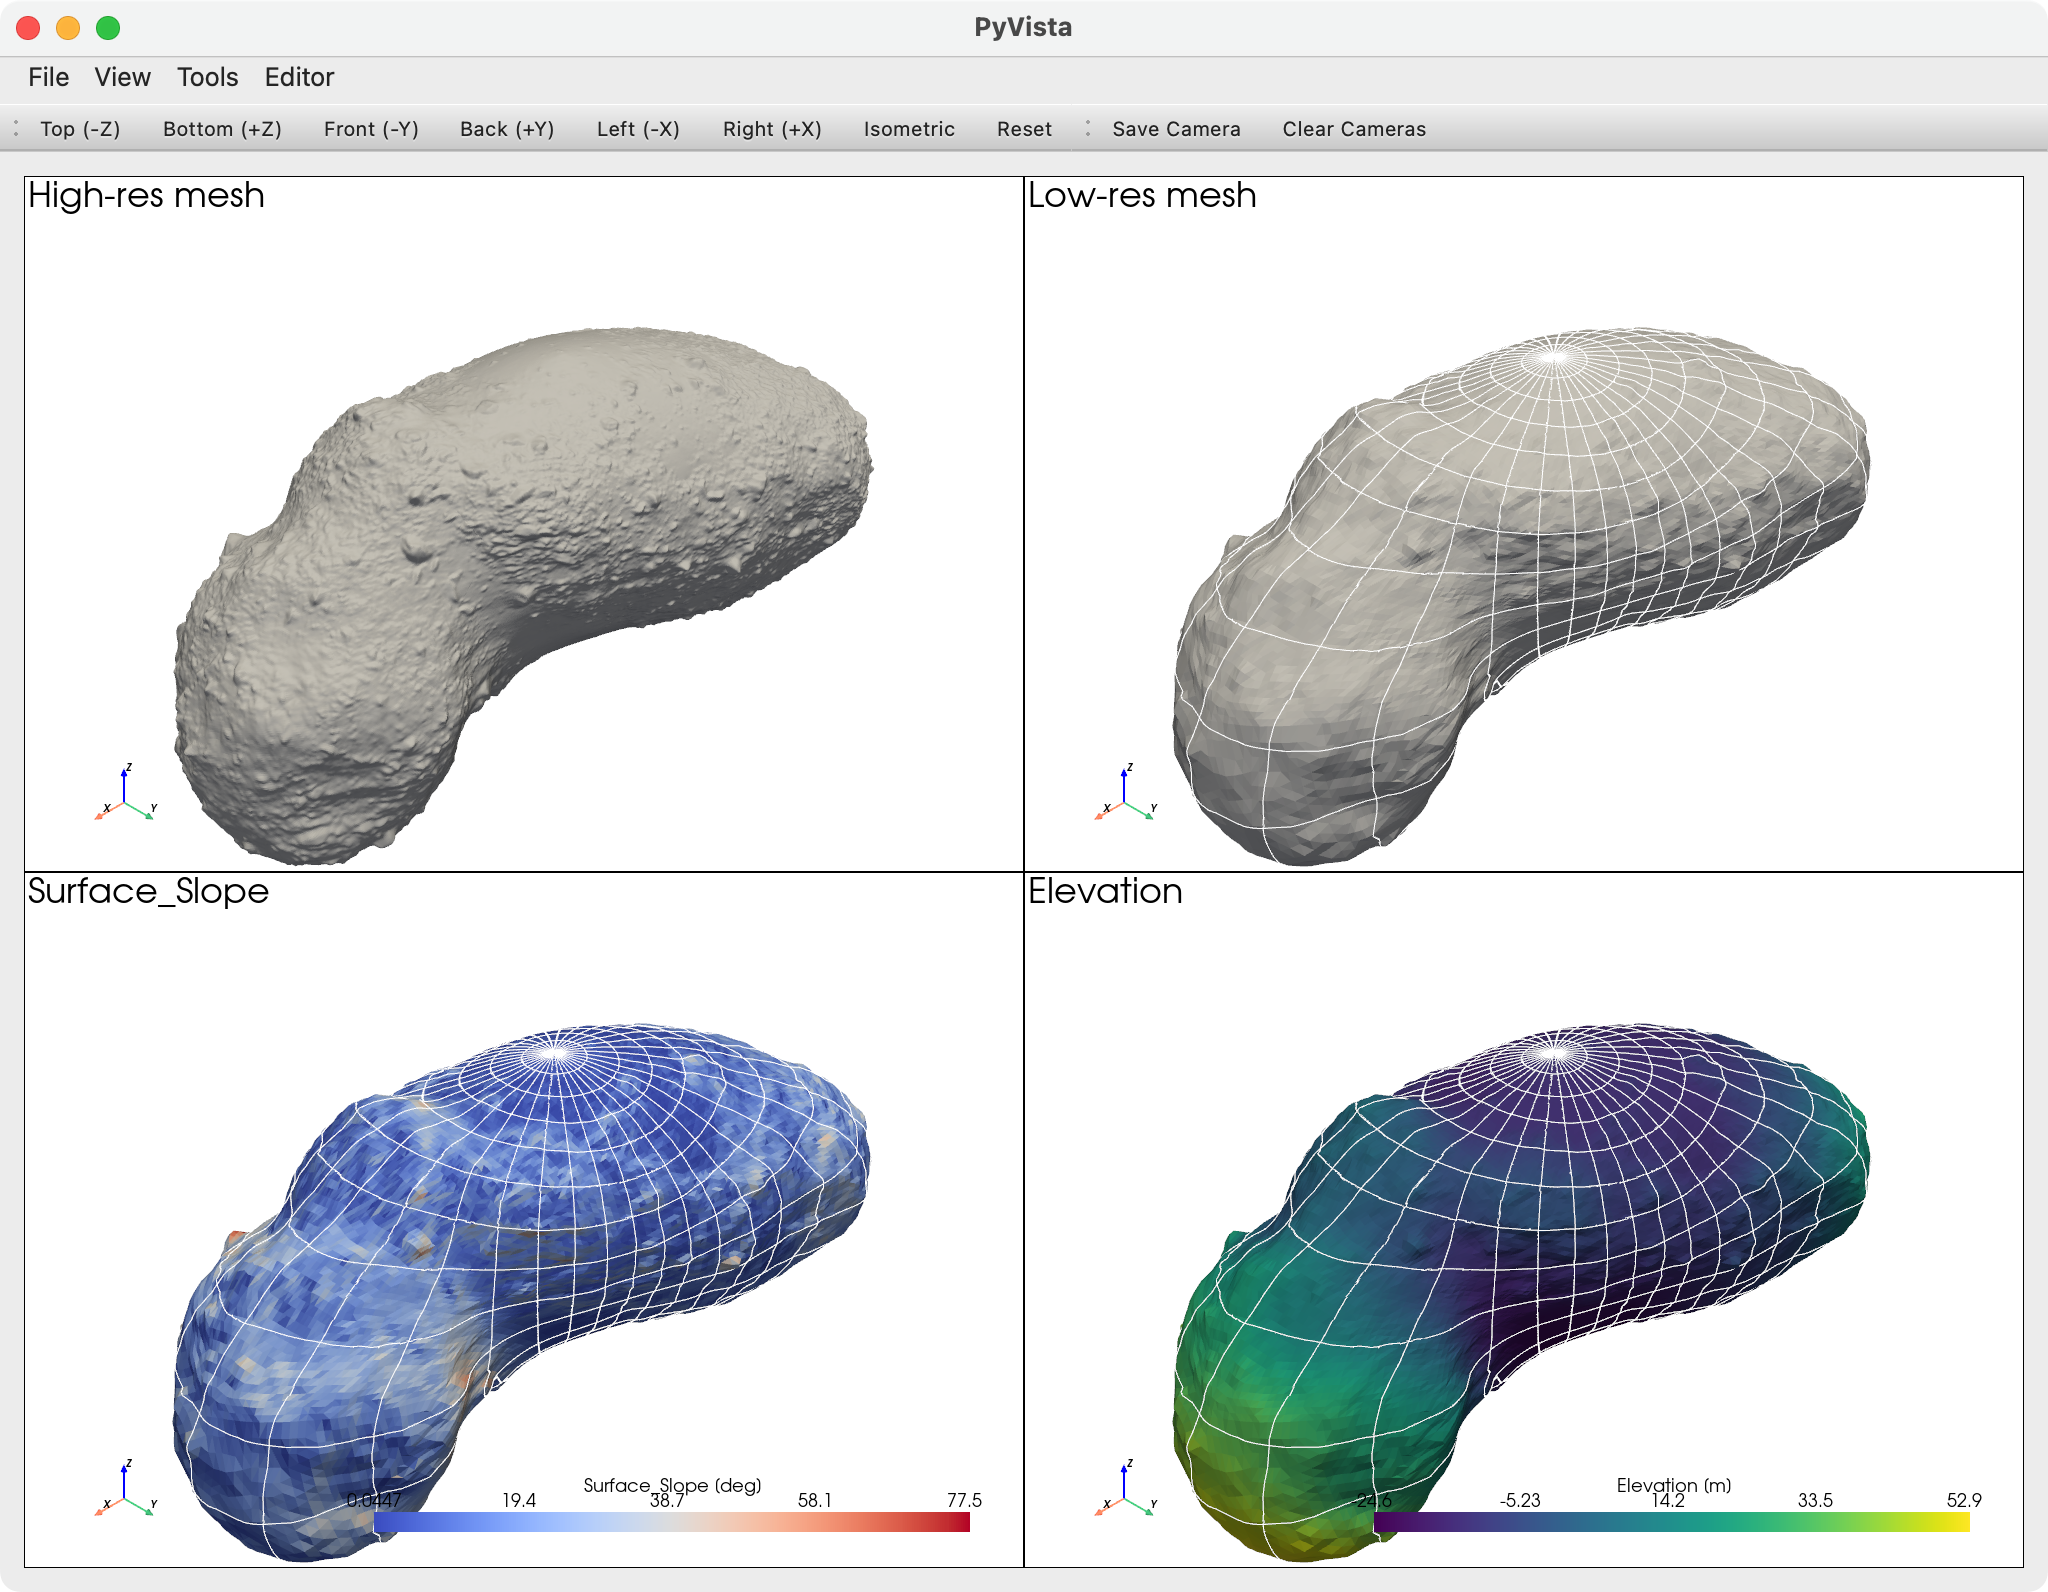Set camera to Back (+Y) view
The image size is (2048, 1592).
(507, 129)
